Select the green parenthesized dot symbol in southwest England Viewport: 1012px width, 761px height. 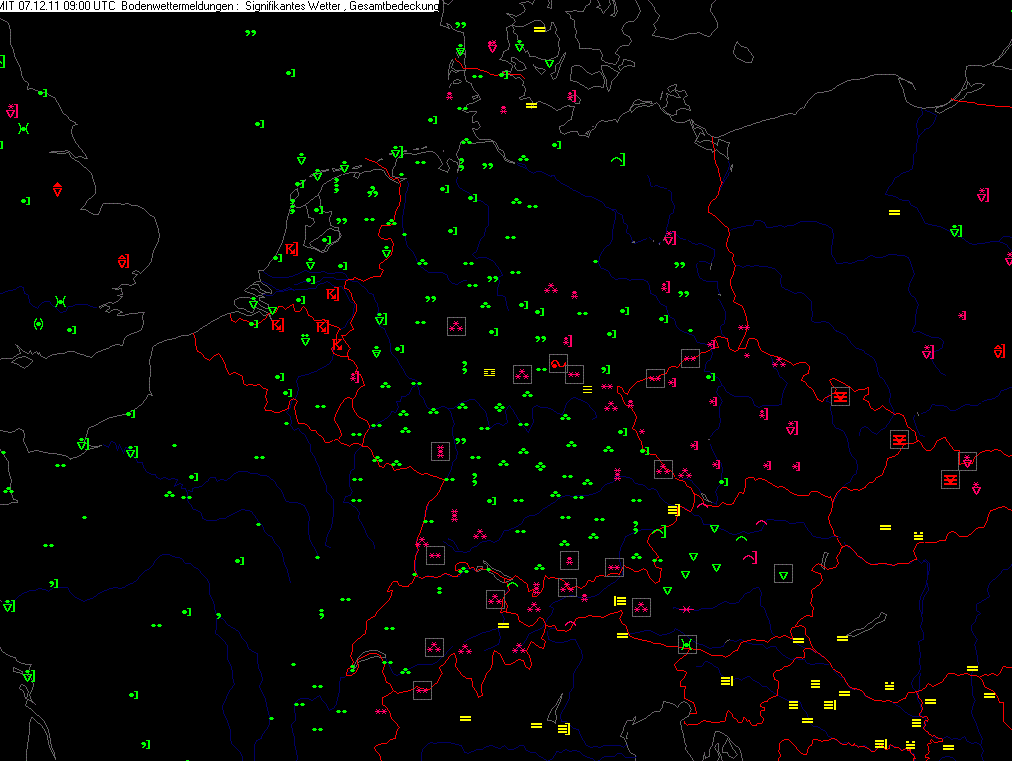tap(38, 323)
